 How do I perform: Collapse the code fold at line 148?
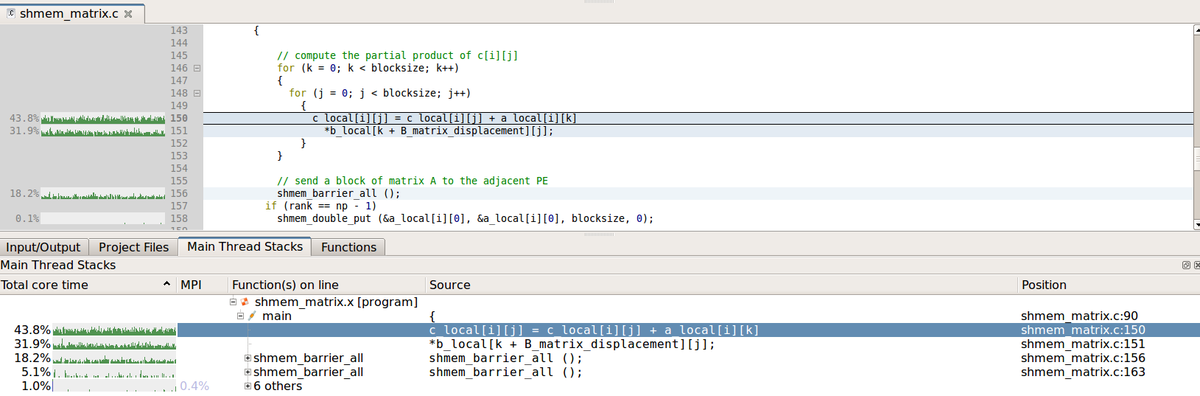197,93
